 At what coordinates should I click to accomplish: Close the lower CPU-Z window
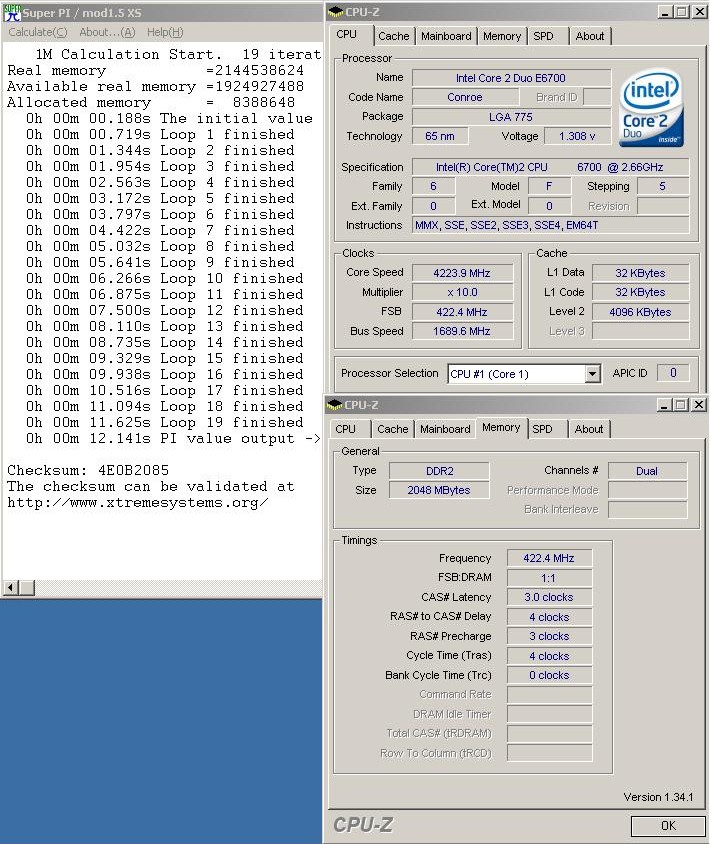click(x=698, y=405)
